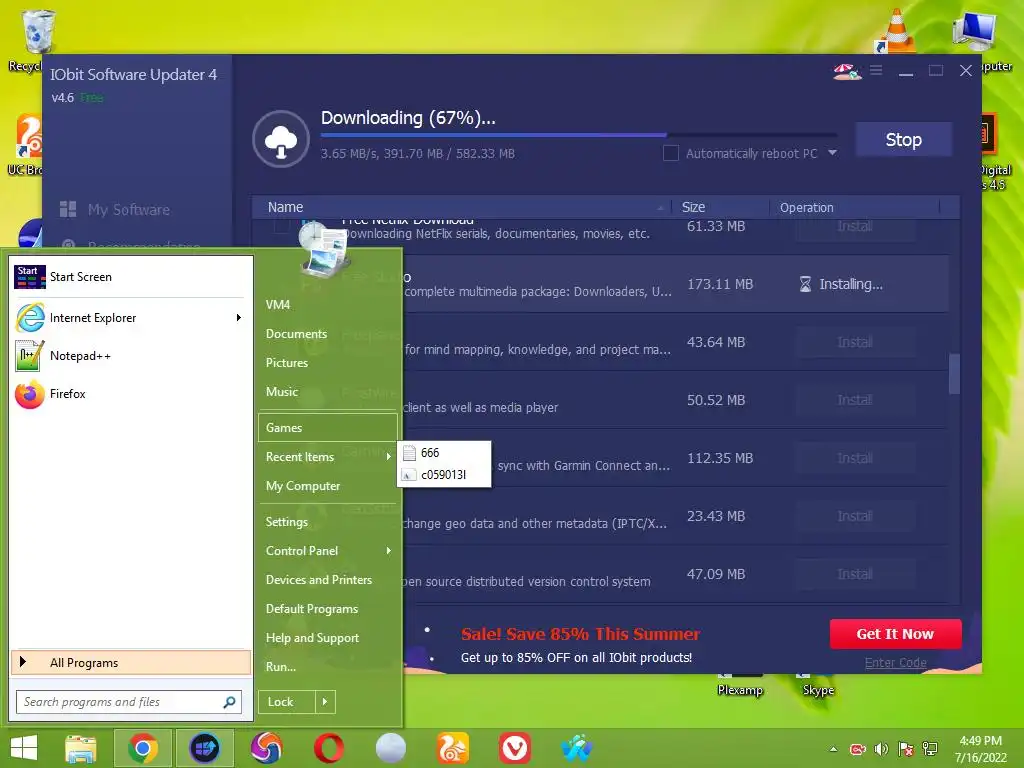Image resolution: width=1024 pixels, height=768 pixels.
Task: Open the colorful swirl browser taskbar icon
Action: 266,748
